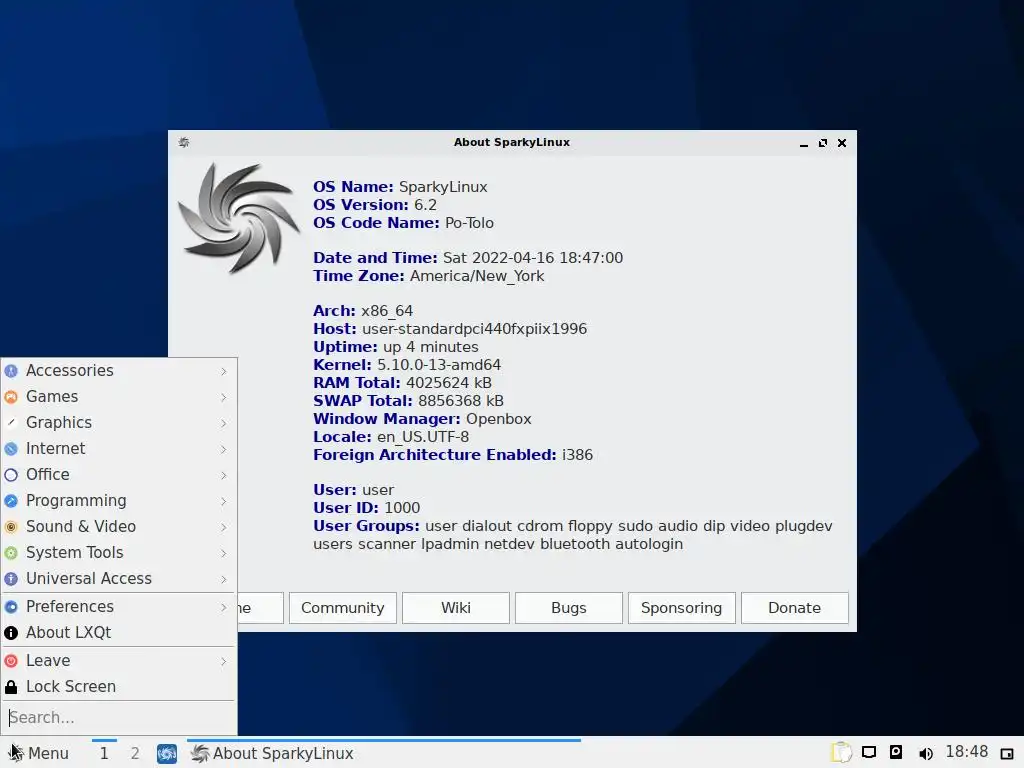Viewport: 1024px width, 768px height.
Task: Expand the Office submenu arrow
Action: point(223,475)
